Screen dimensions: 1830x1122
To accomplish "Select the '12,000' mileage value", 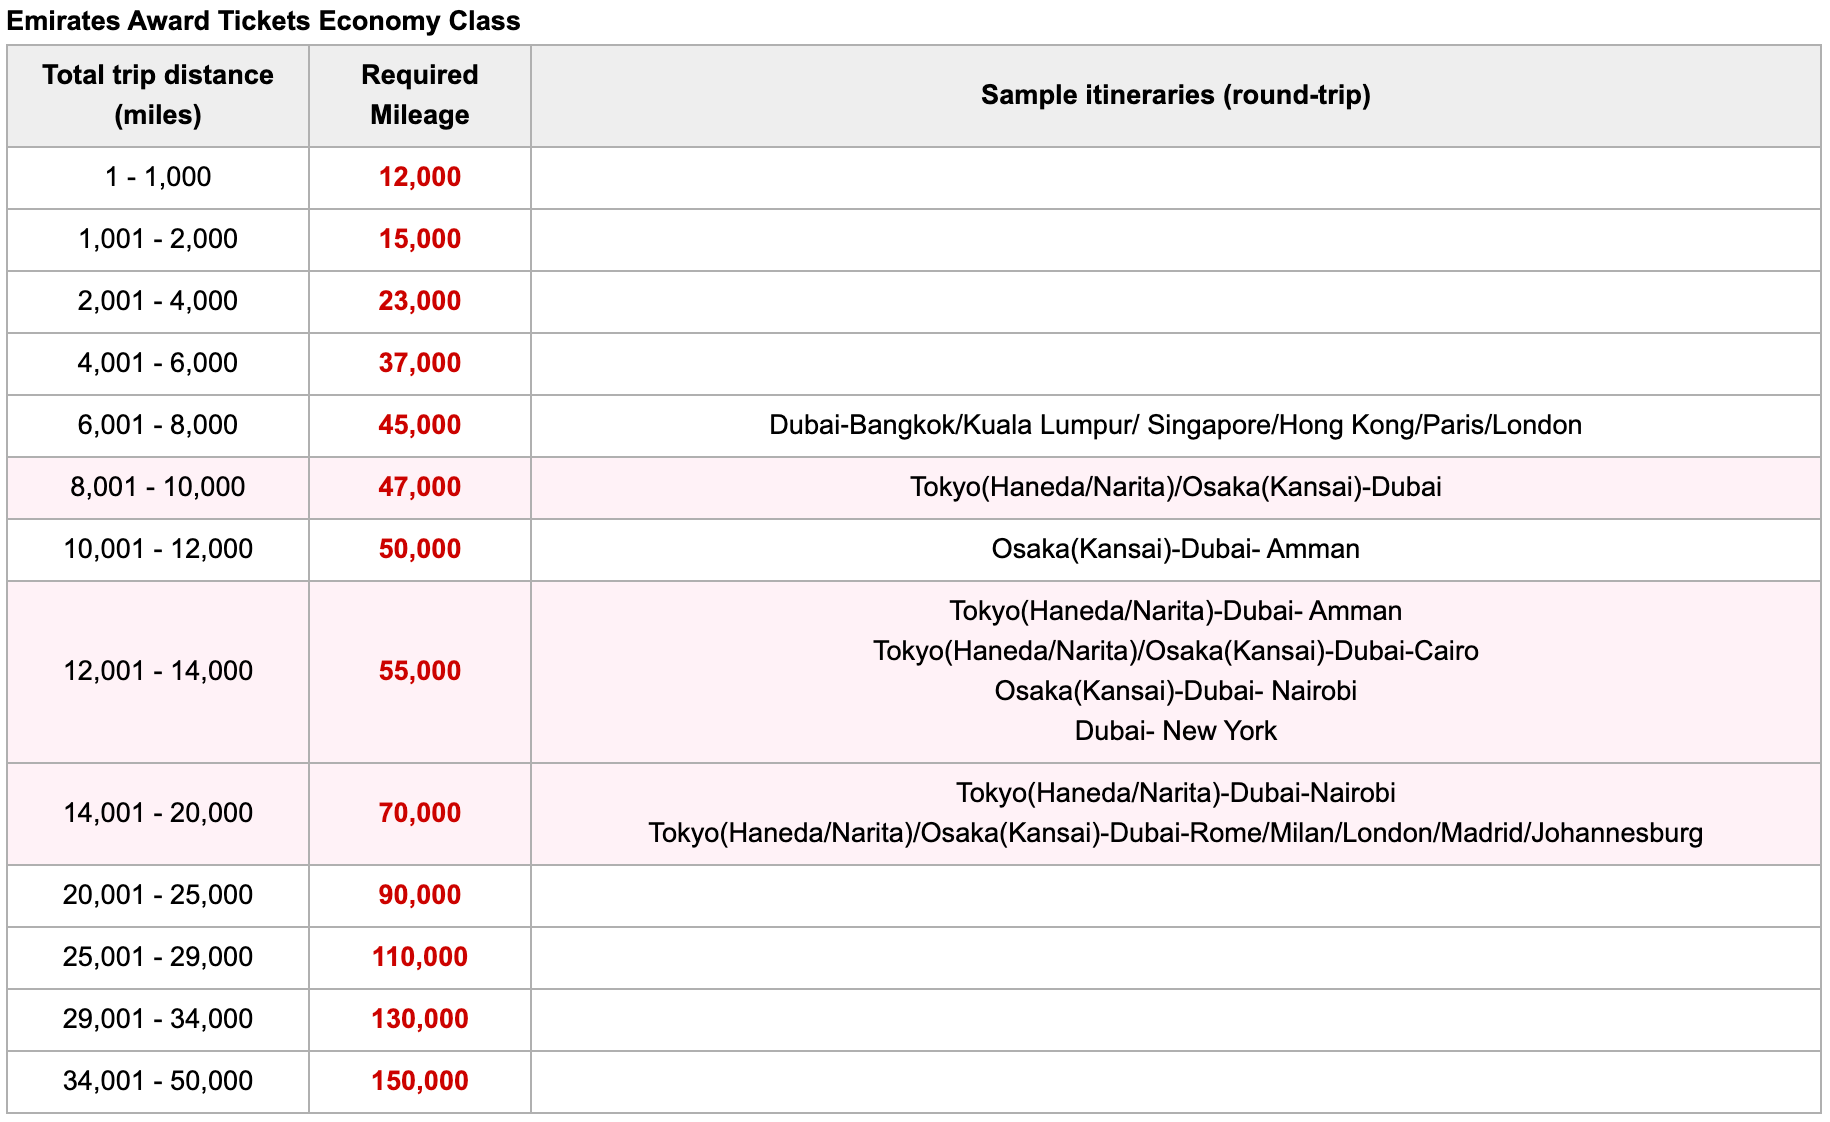I will click(x=420, y=177).
